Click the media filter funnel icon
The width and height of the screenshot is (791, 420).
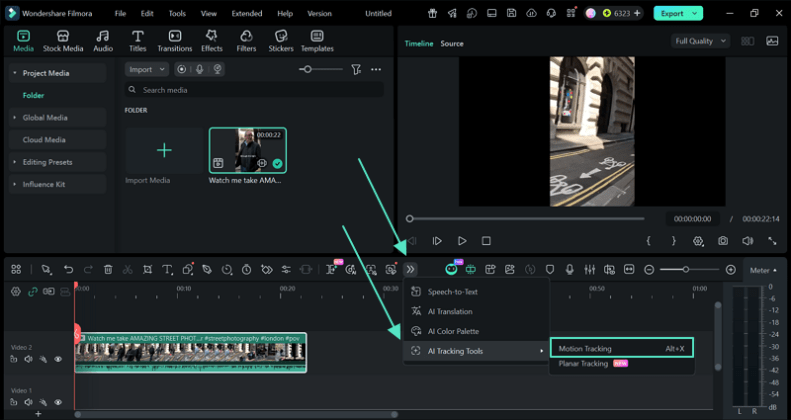356,70
